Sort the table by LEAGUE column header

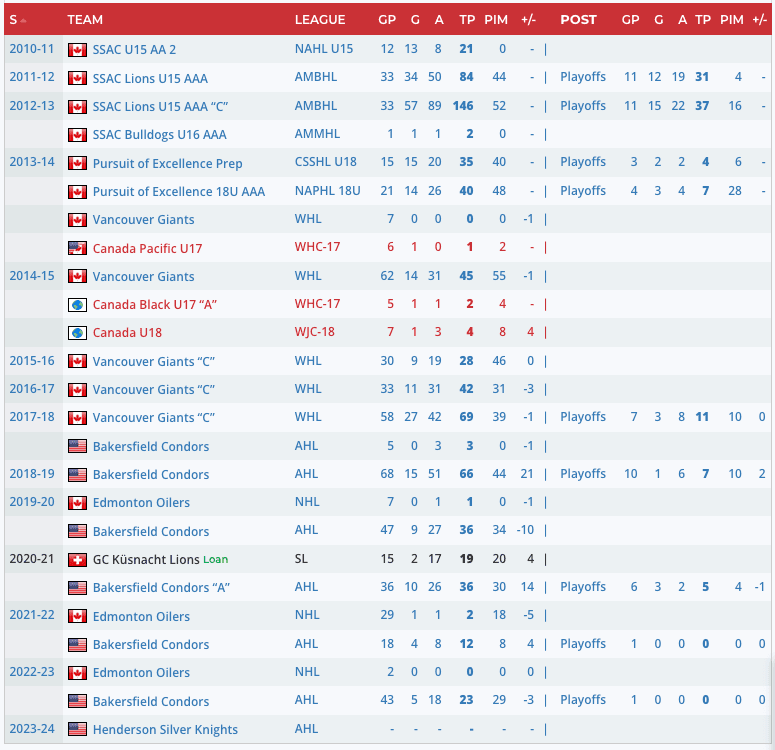point(320,20)
